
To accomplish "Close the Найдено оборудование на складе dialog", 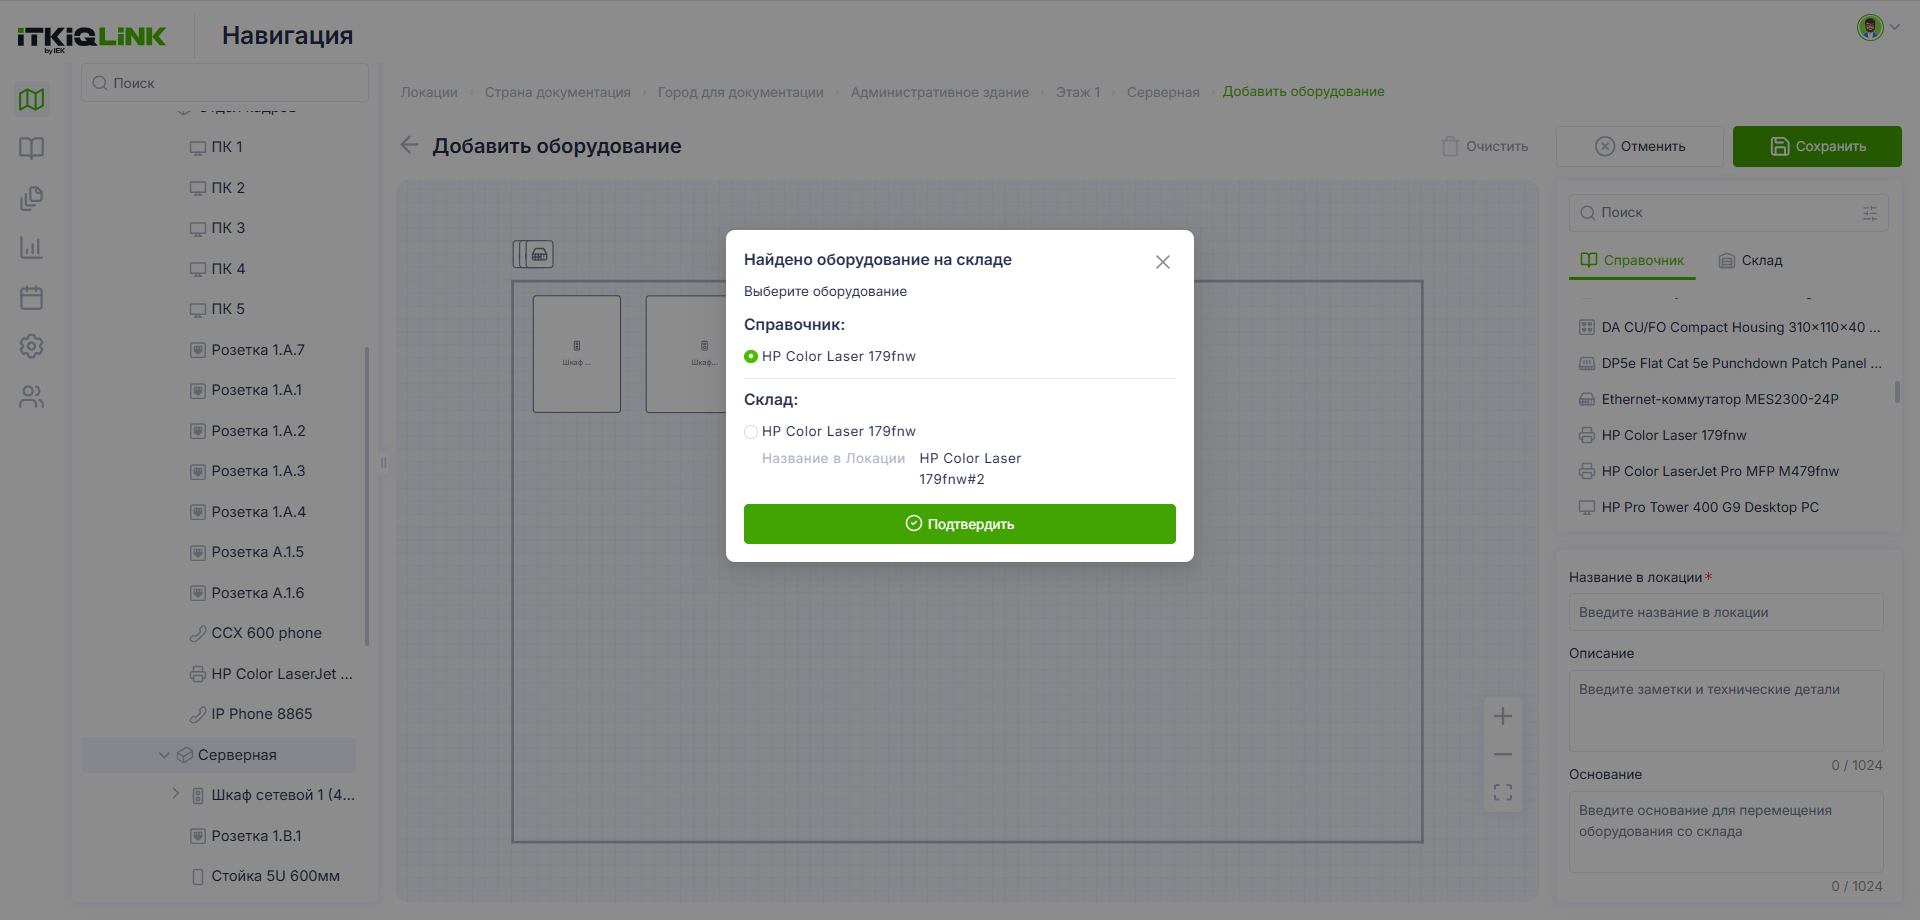I will click(1163, 262).
